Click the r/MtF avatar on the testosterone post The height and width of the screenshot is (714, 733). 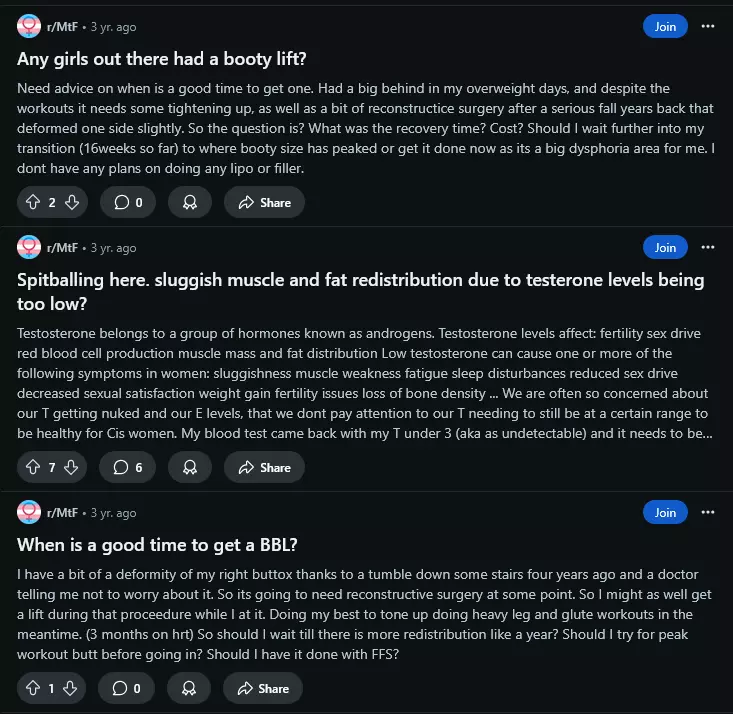point(29,247)
